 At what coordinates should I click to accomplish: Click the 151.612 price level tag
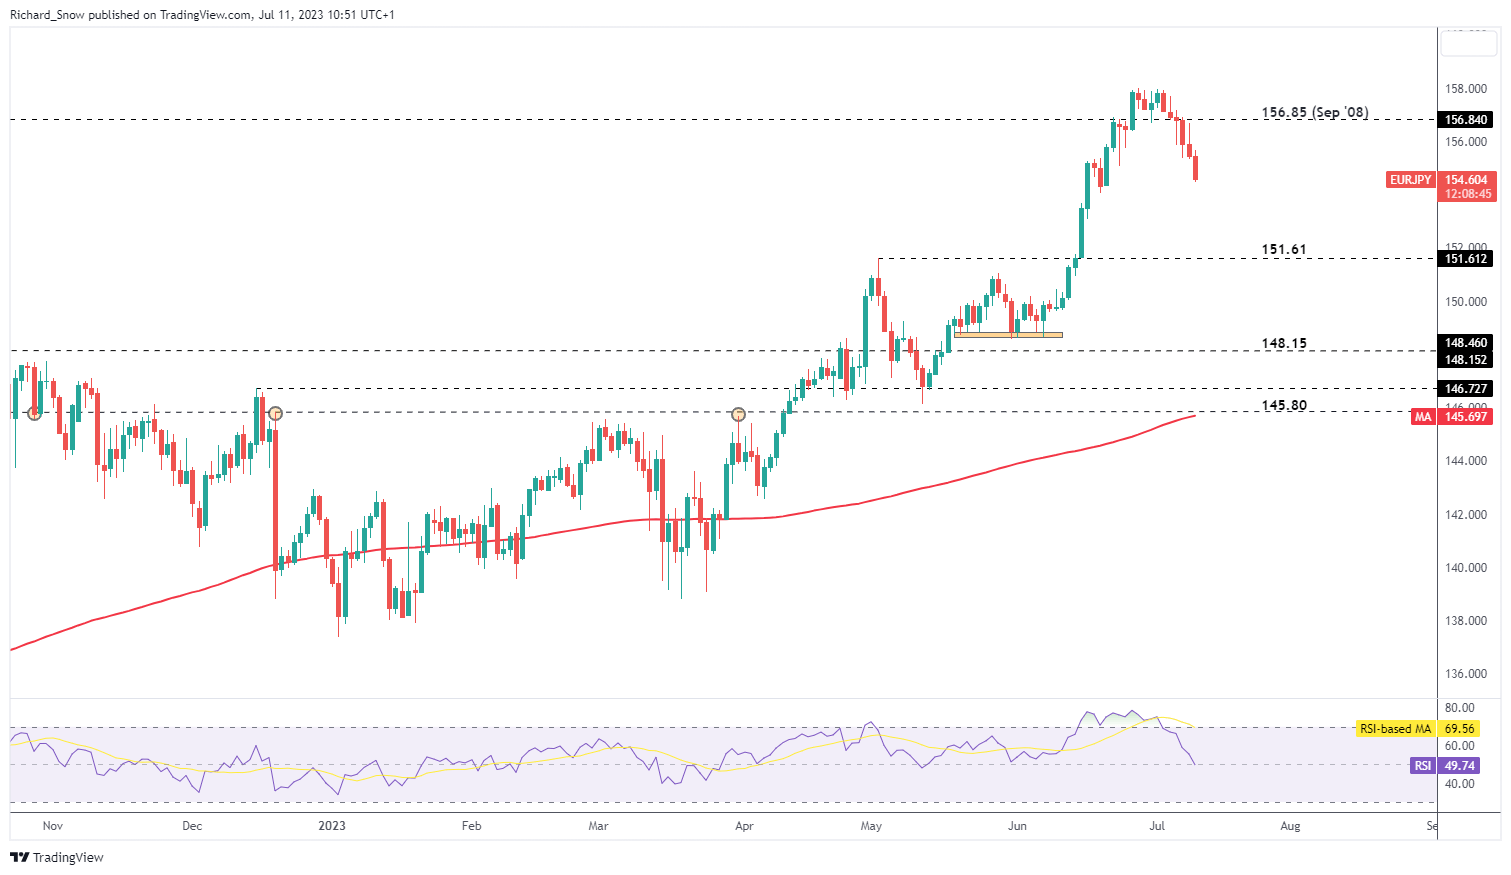pyautogui.click(x=1467, y=259)
